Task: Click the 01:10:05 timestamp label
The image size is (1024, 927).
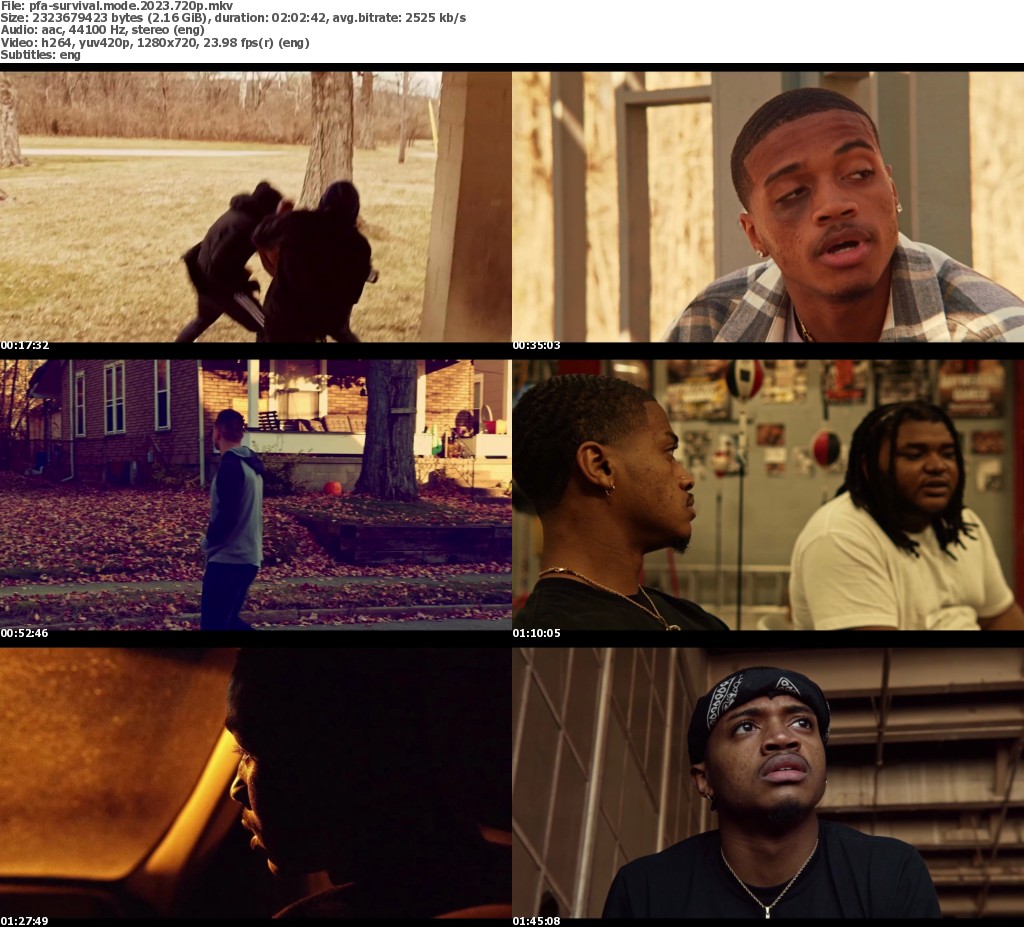Action: point(537,633)
